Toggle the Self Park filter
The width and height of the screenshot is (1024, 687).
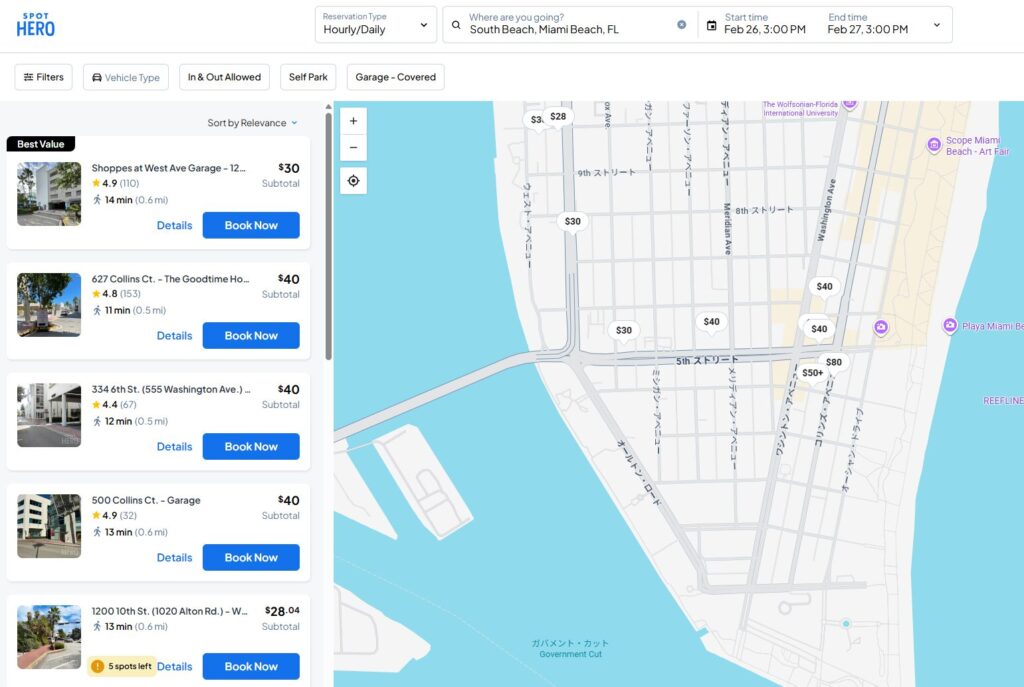click(308, 77)
